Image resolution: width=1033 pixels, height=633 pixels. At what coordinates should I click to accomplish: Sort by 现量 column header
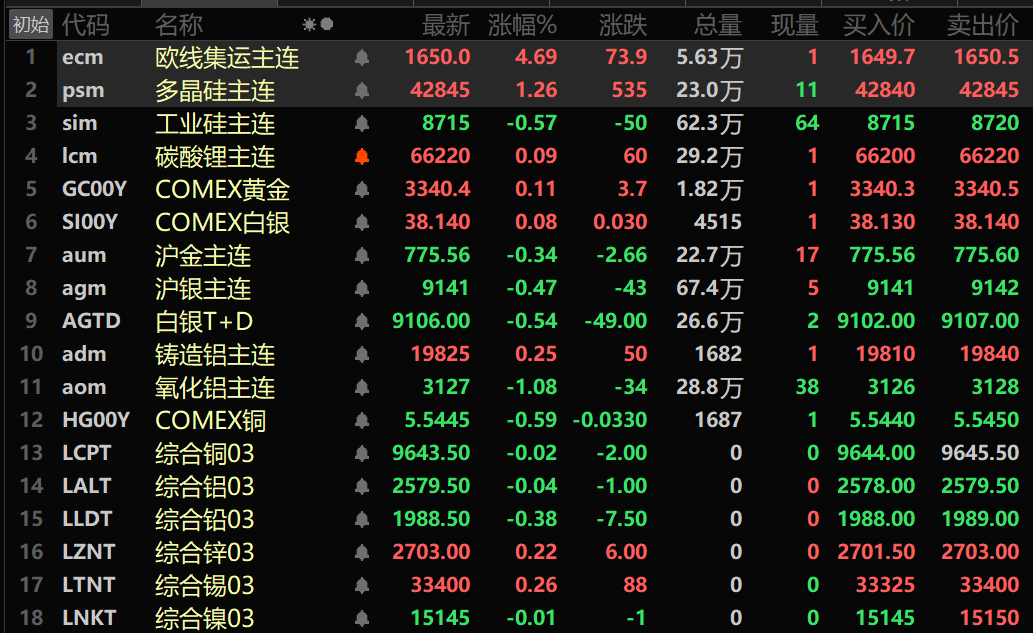click(795, 26)
